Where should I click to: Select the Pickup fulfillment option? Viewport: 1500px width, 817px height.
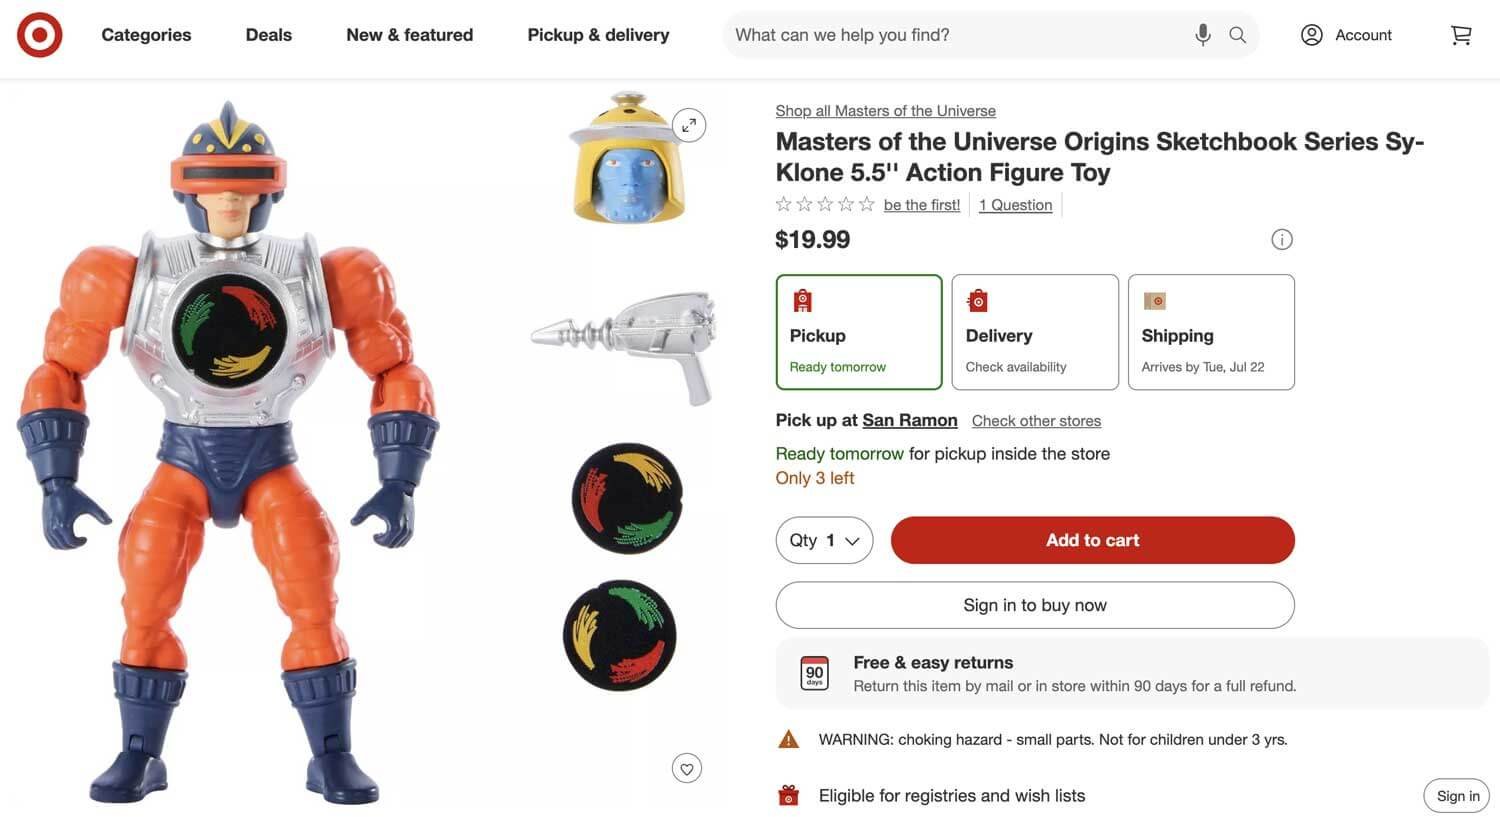pos(858,330)
